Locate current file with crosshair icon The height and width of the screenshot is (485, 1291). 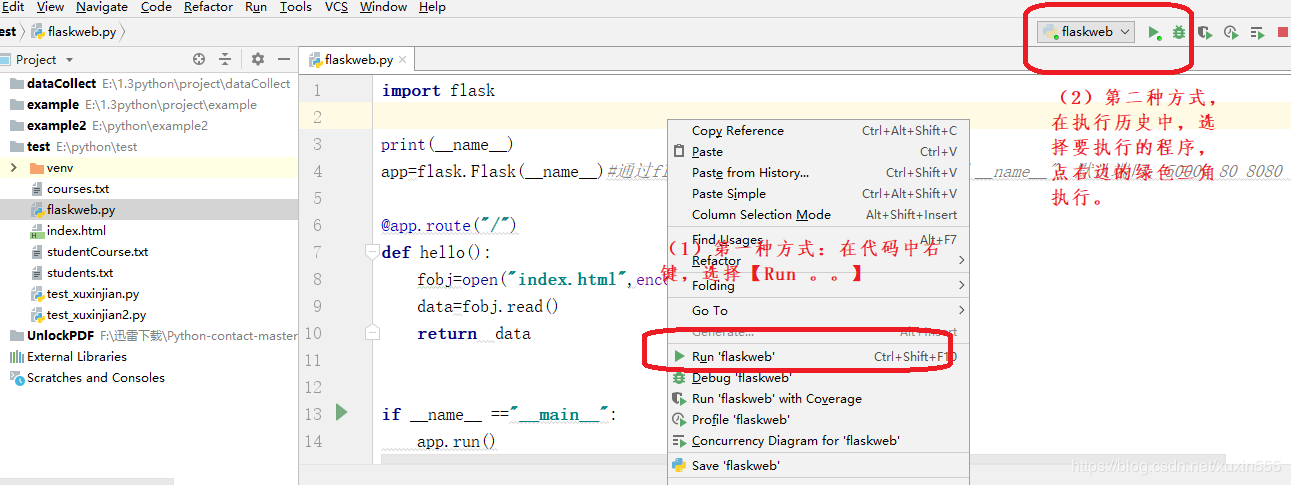click(199, 59)
